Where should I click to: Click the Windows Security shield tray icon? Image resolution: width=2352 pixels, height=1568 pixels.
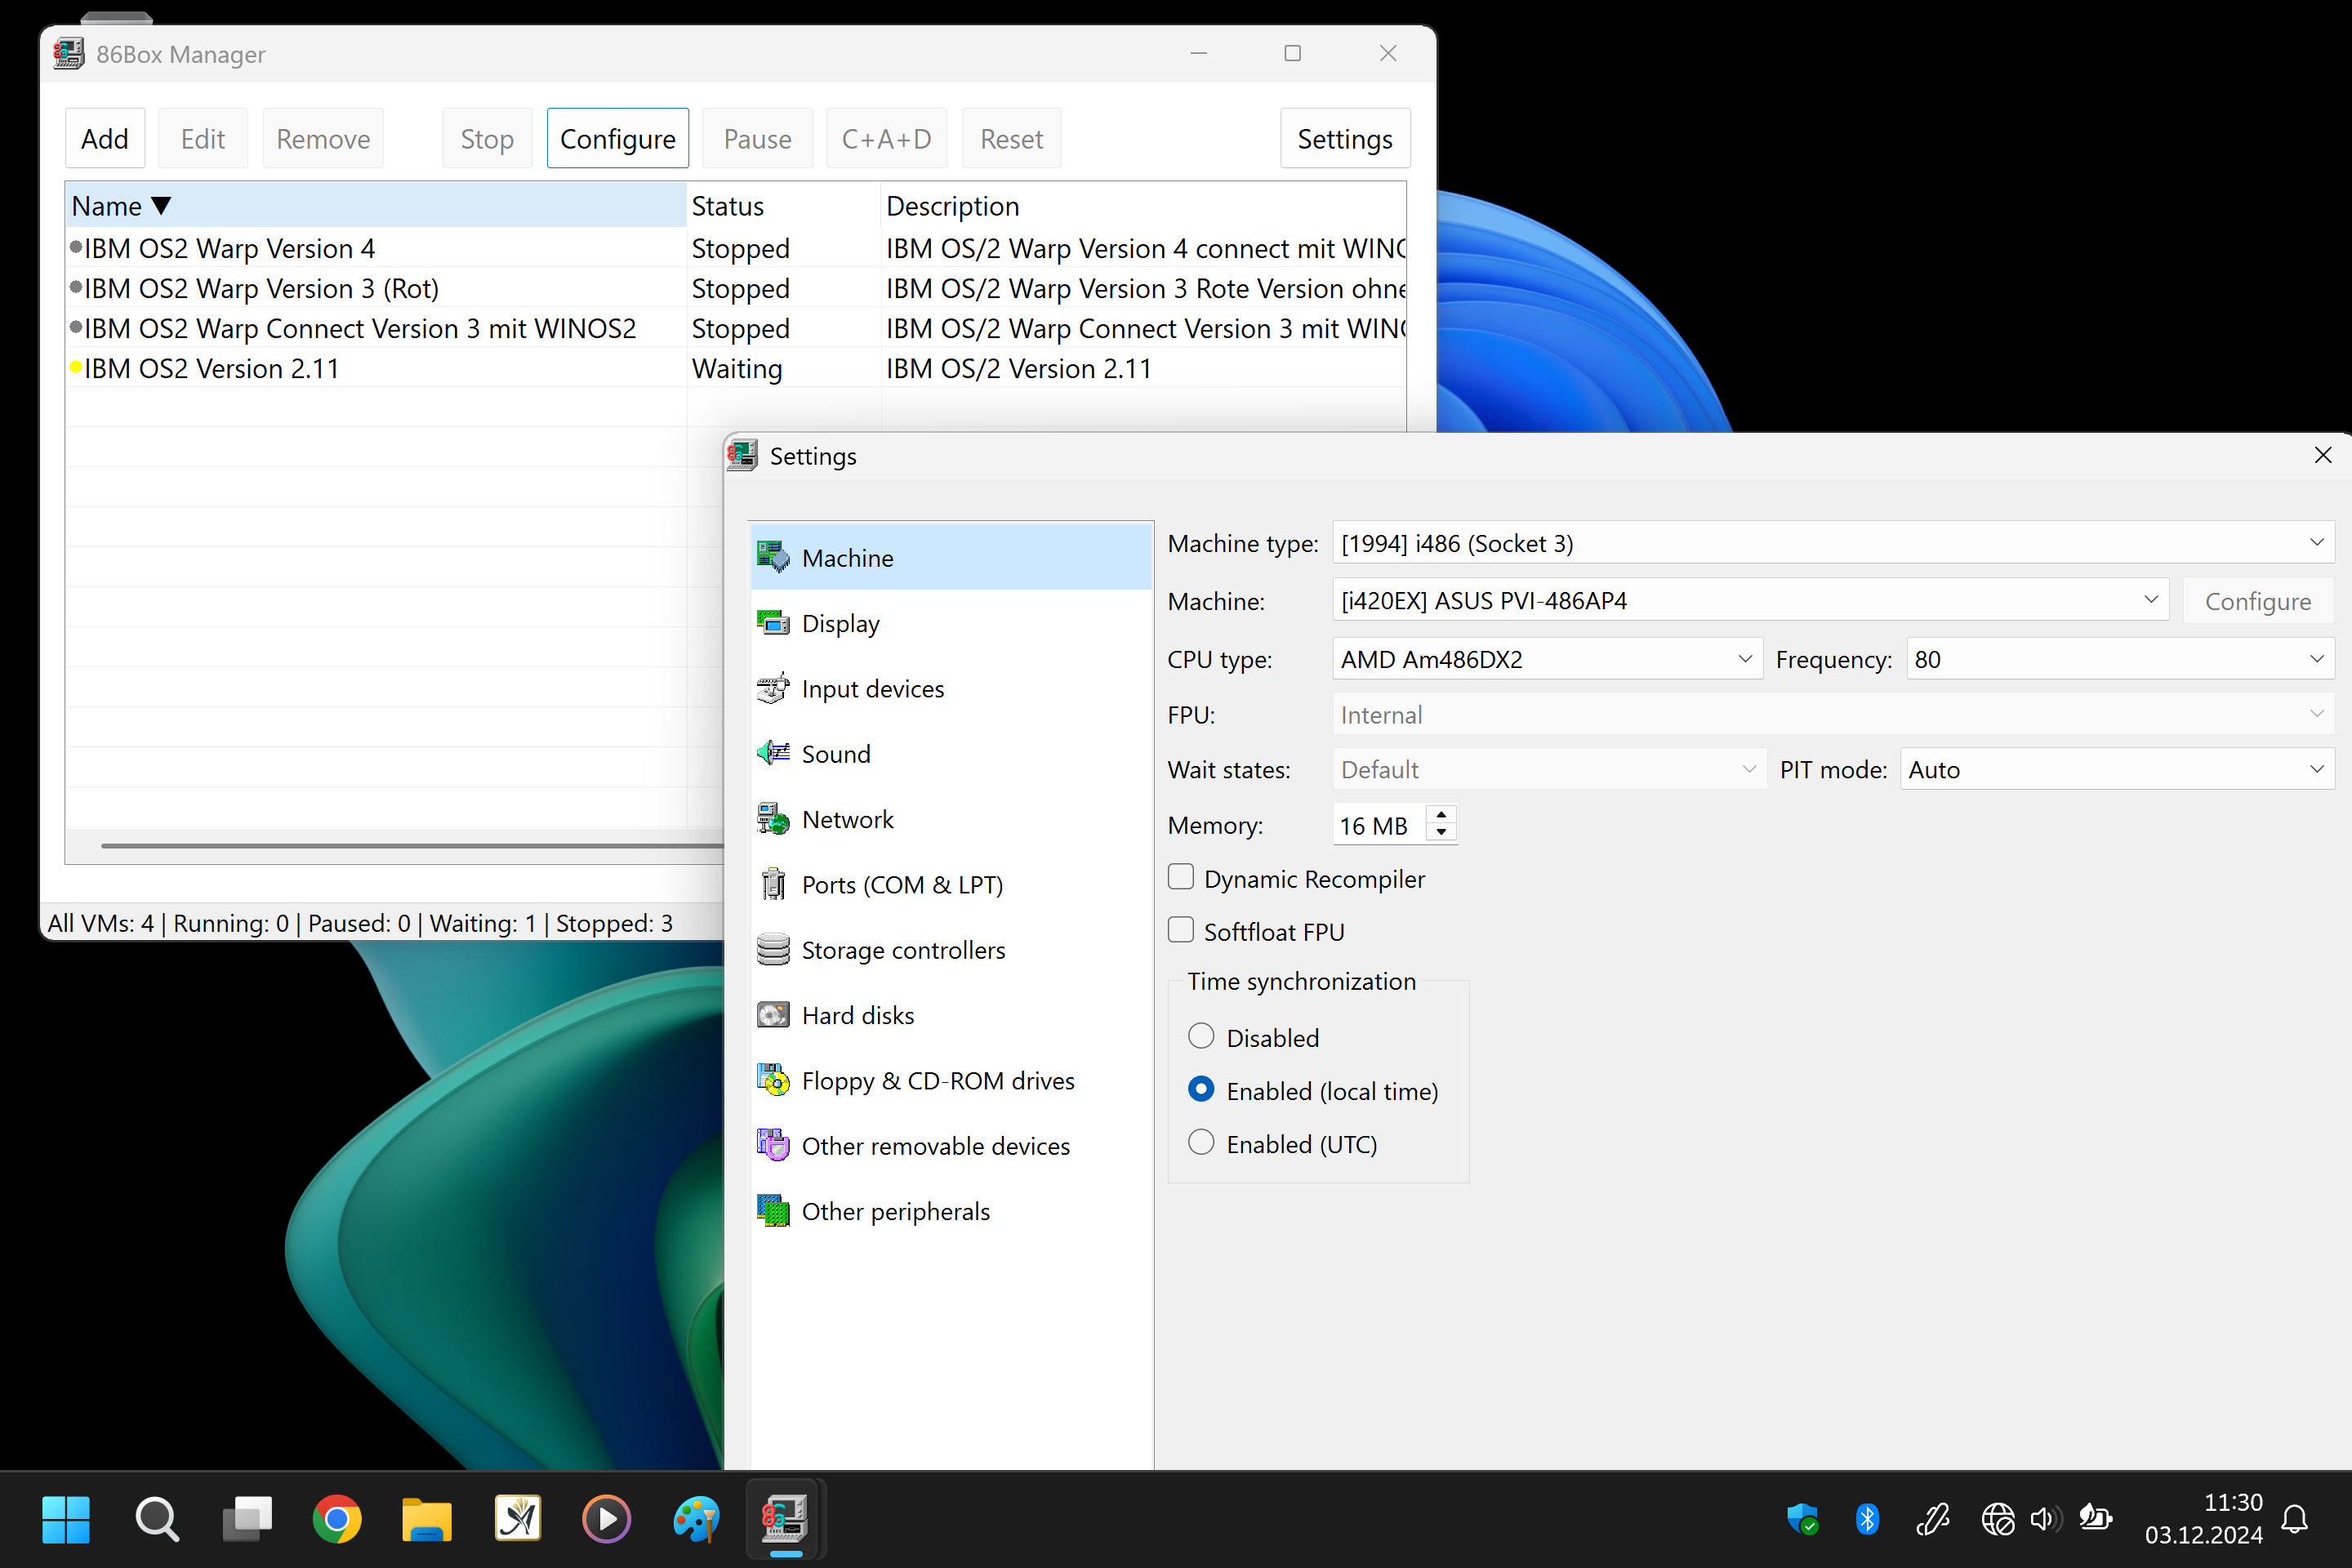coord(1802,1519)
